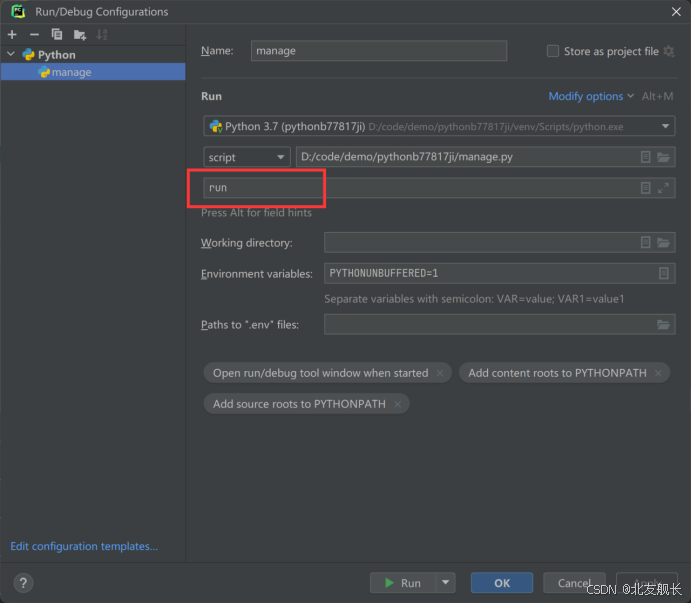Viewport: 691px width, 604px height.
Task: Remove Open run/debug tool window option
Action: 439,373
